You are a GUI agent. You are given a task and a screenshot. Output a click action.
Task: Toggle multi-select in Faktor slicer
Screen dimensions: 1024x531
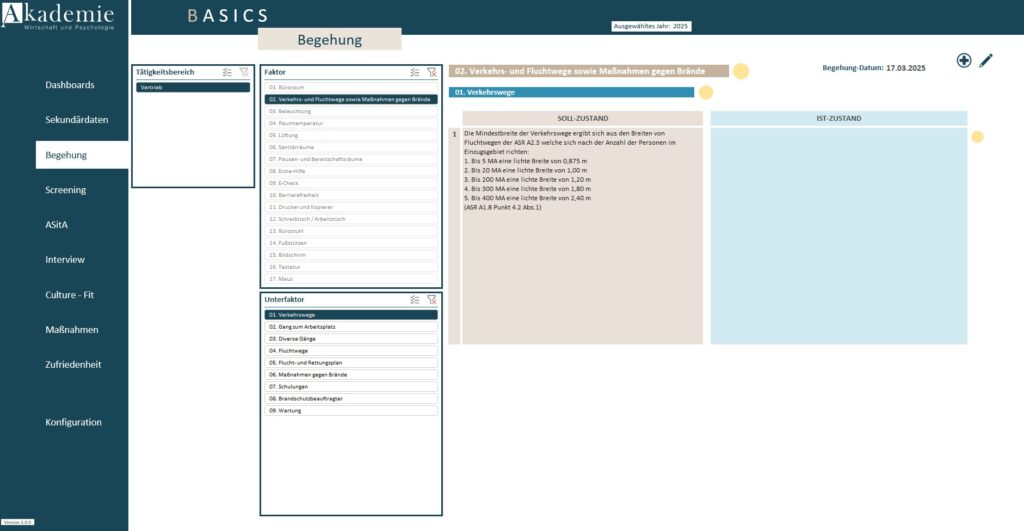click(x=414, y=72)
